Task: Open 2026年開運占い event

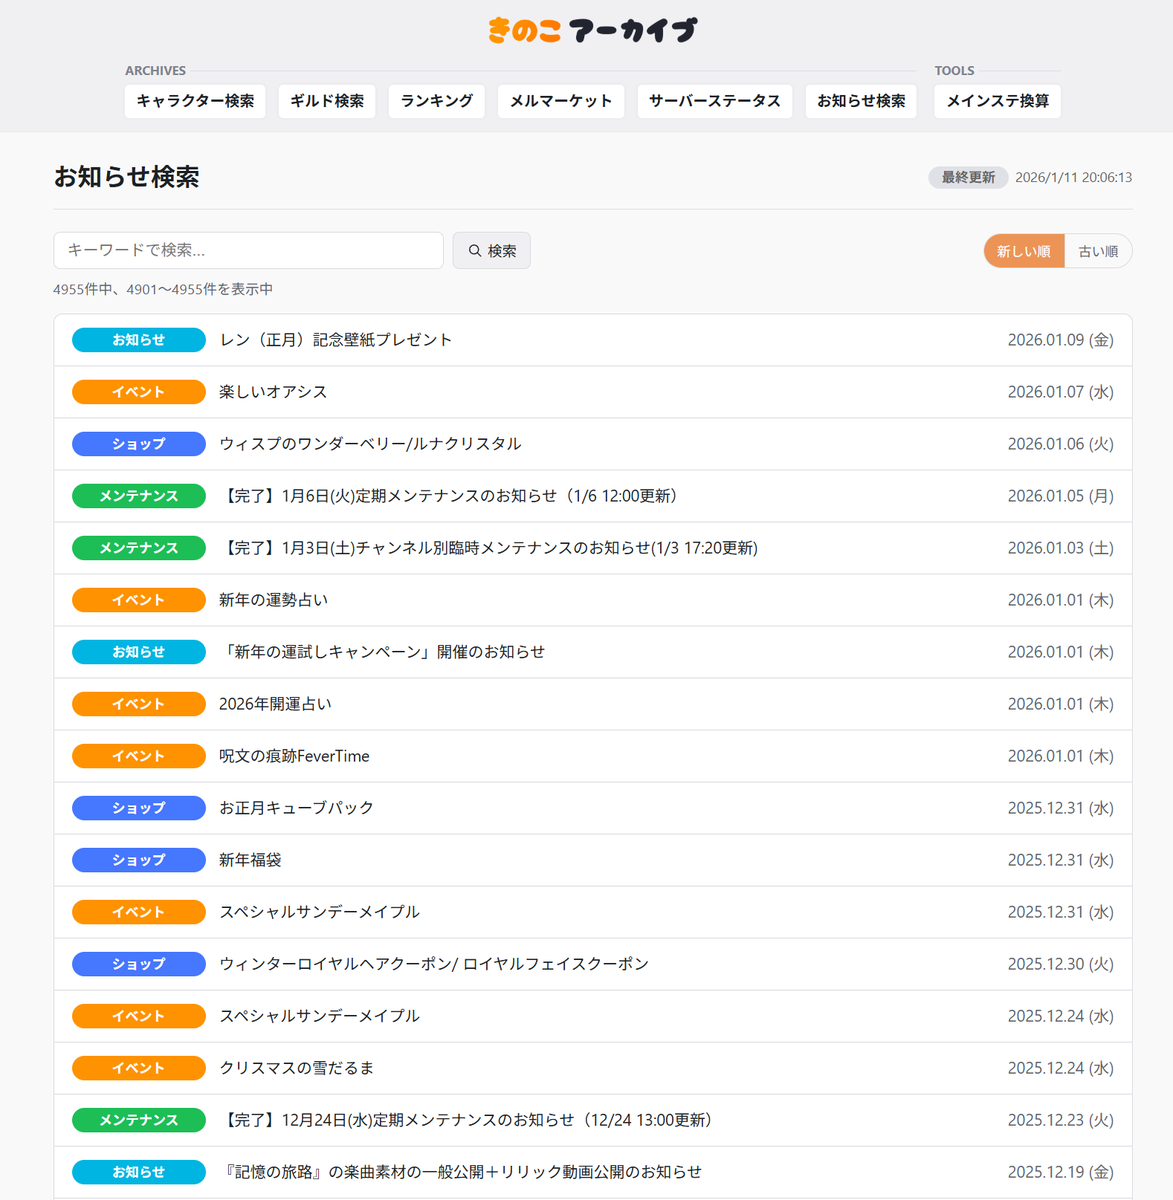Action: pos(593,704)
